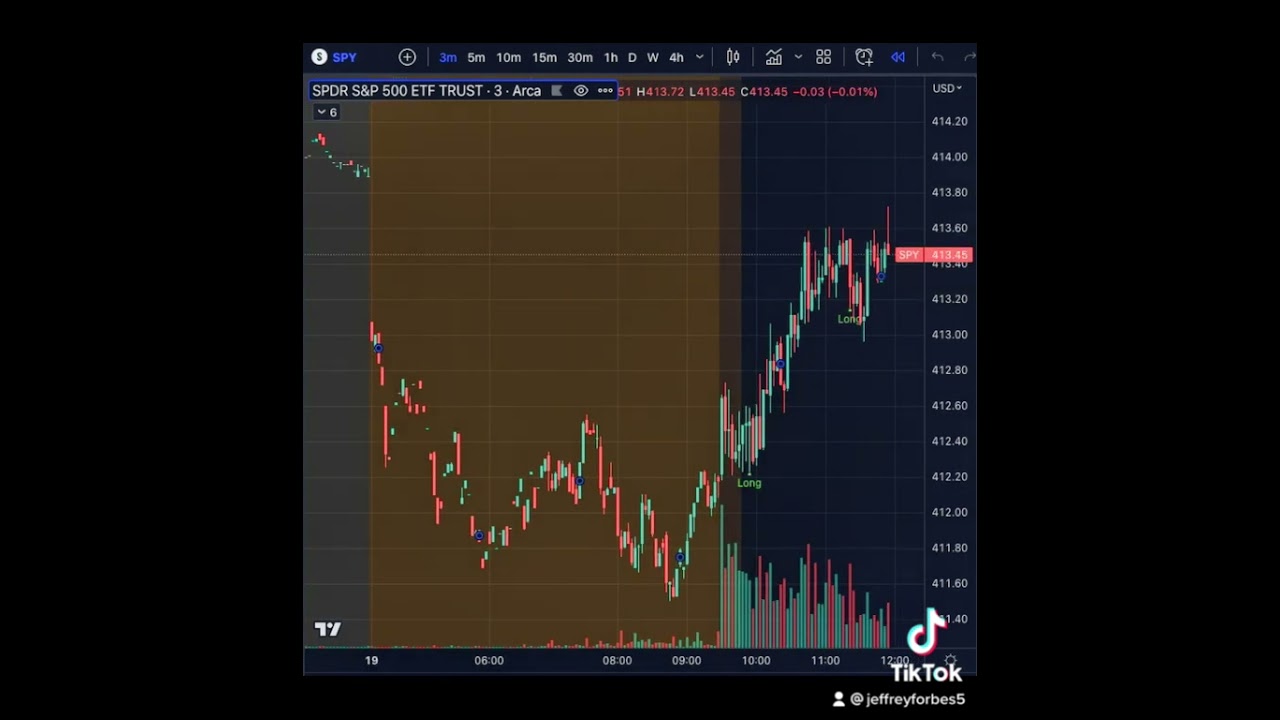This screenshot has width=1280, height=720.
Task: Click the 413.00 price axis label
Action: click(x=949, y=335)
